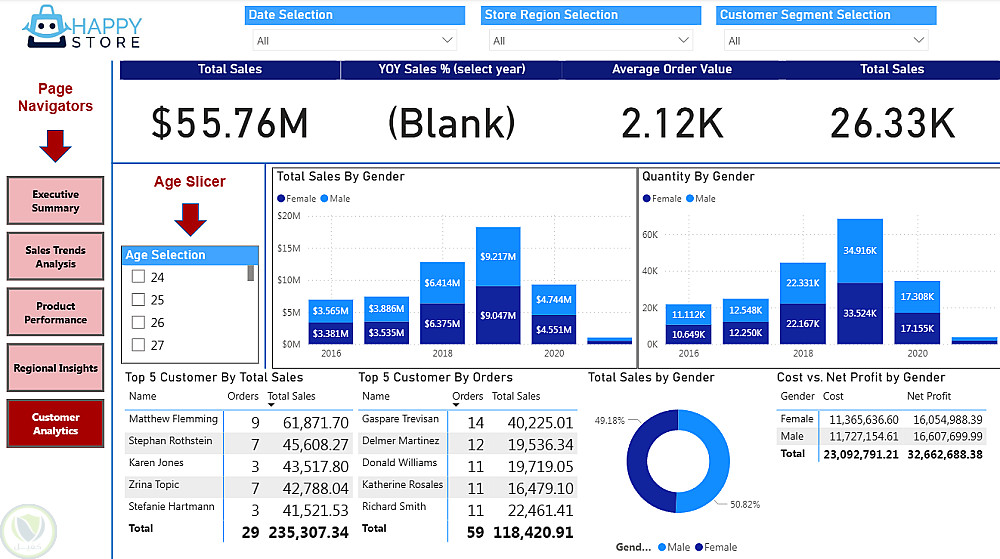
Task: Open the Product Performance page button
Action: point(55,312)
